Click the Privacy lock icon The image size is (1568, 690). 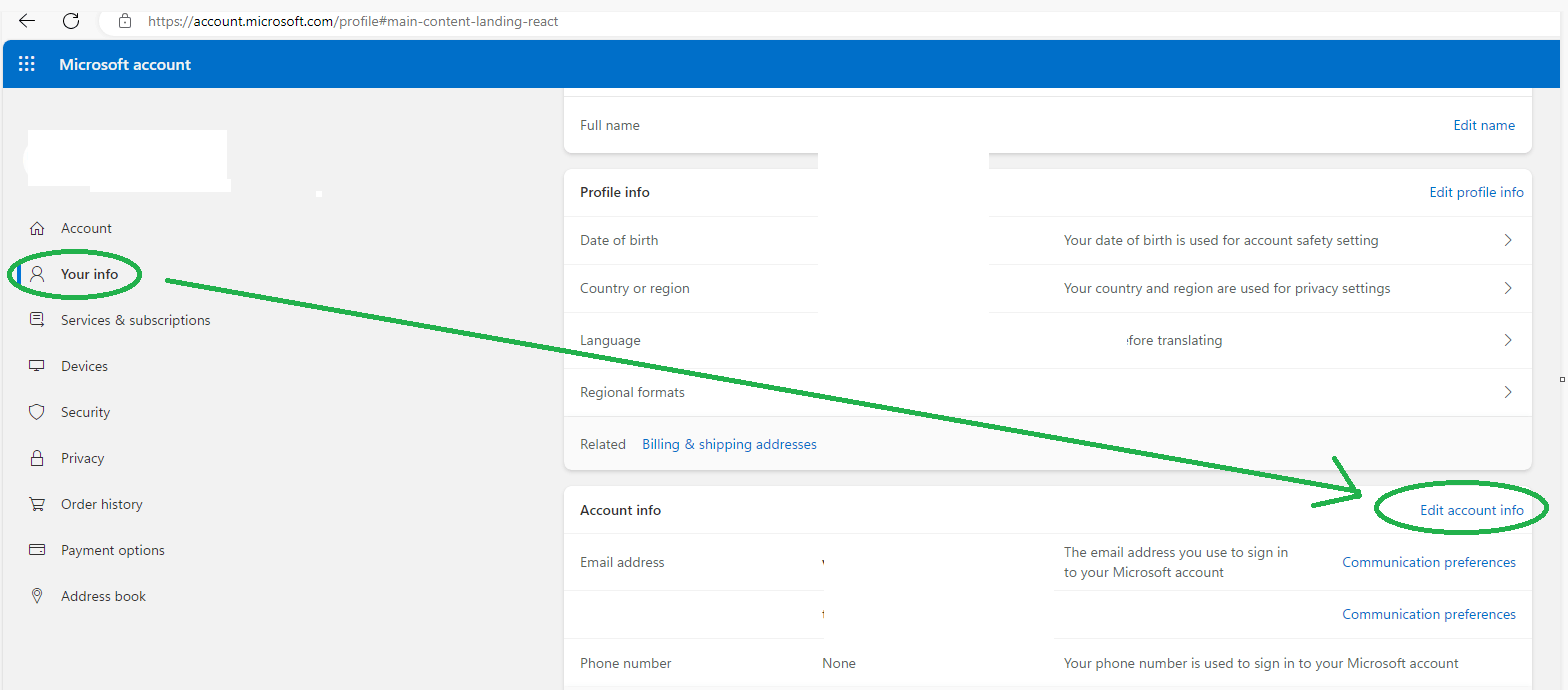[x=37, y=458]
